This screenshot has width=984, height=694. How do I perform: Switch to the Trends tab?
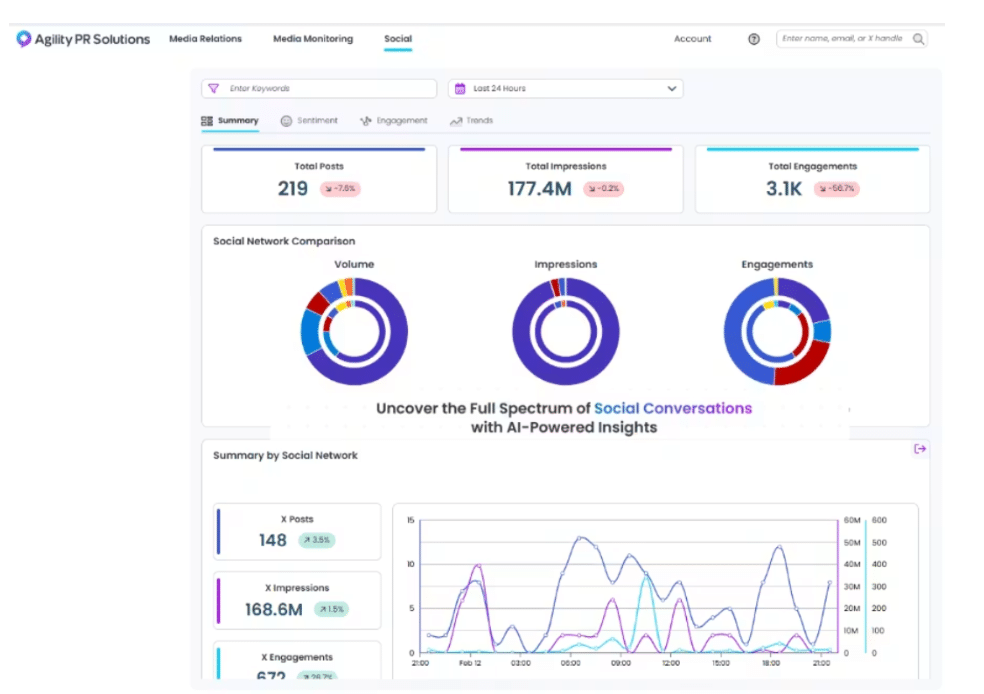pyautogui.click(x=471, y=120)
